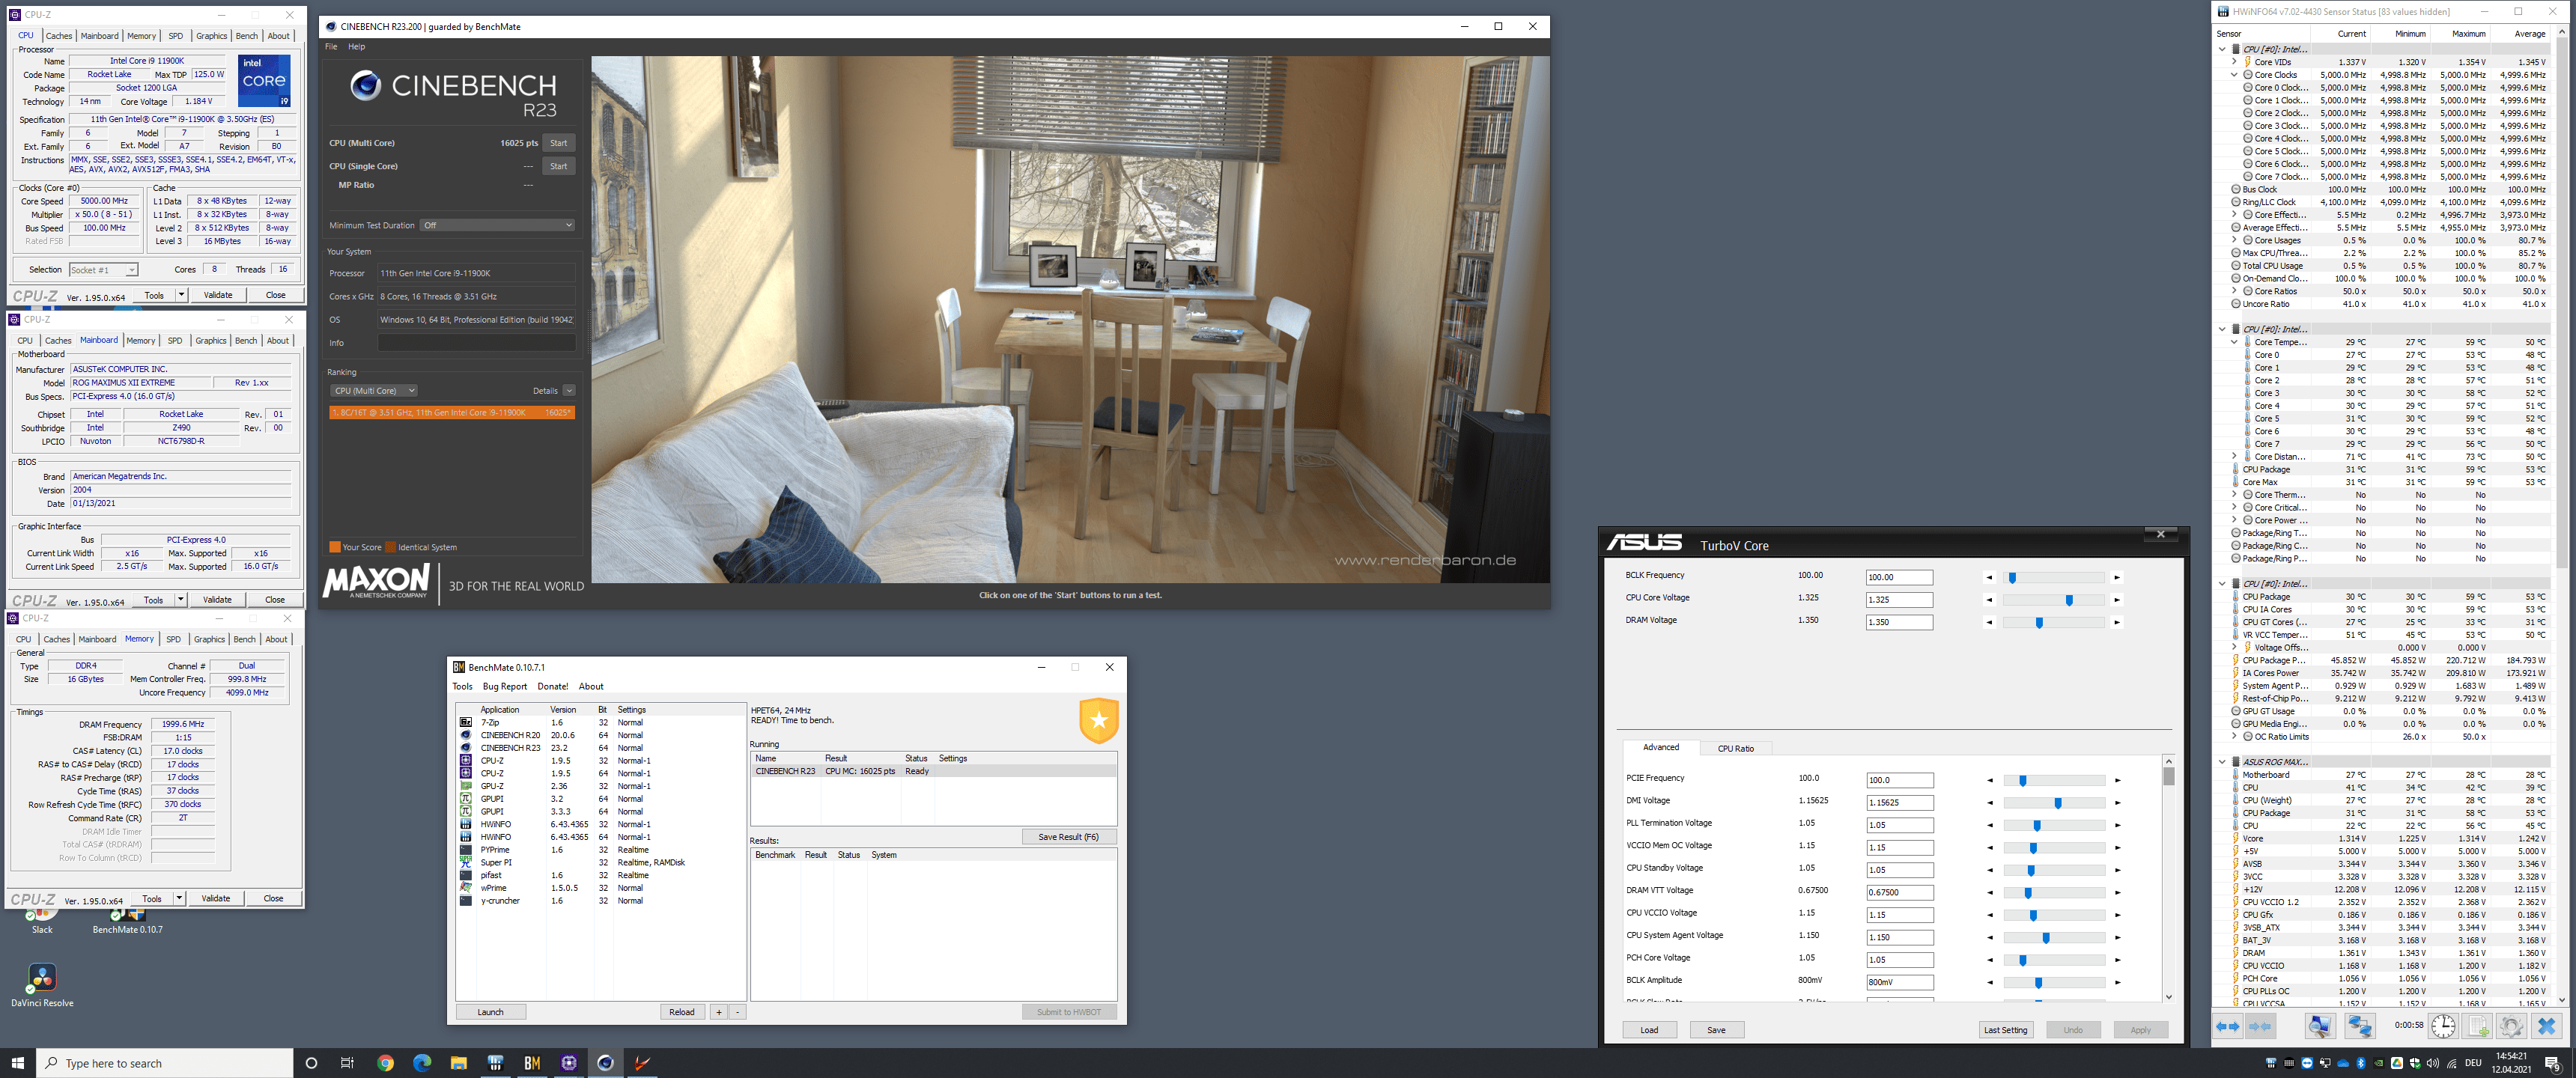
Task: Click Bluetooth icon in system tray
Action: (2361, 1063)
